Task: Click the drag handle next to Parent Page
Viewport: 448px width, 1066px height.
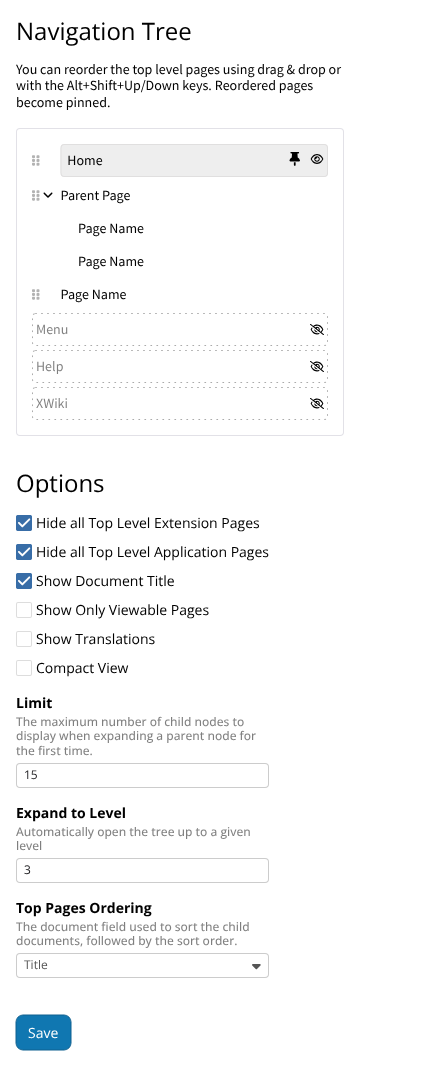Action: tap(36, 196)
